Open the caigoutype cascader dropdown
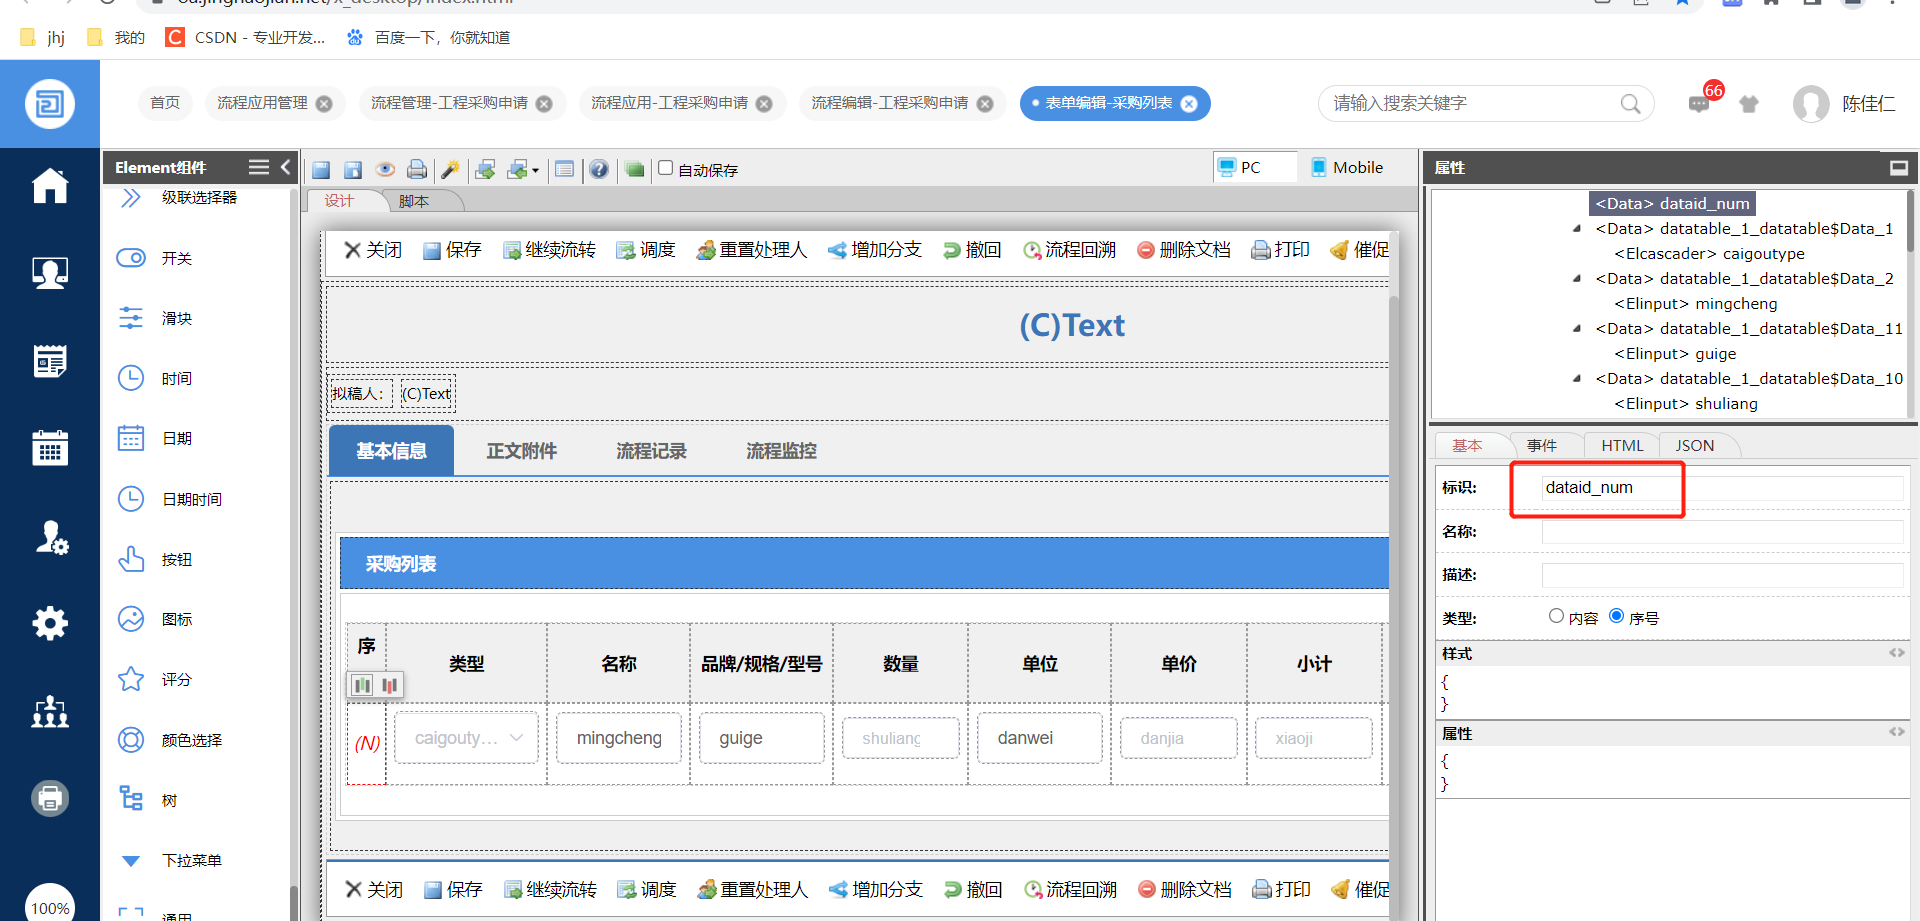The width and height of the screenshot is (1920, 921). (x=466, y=738)
